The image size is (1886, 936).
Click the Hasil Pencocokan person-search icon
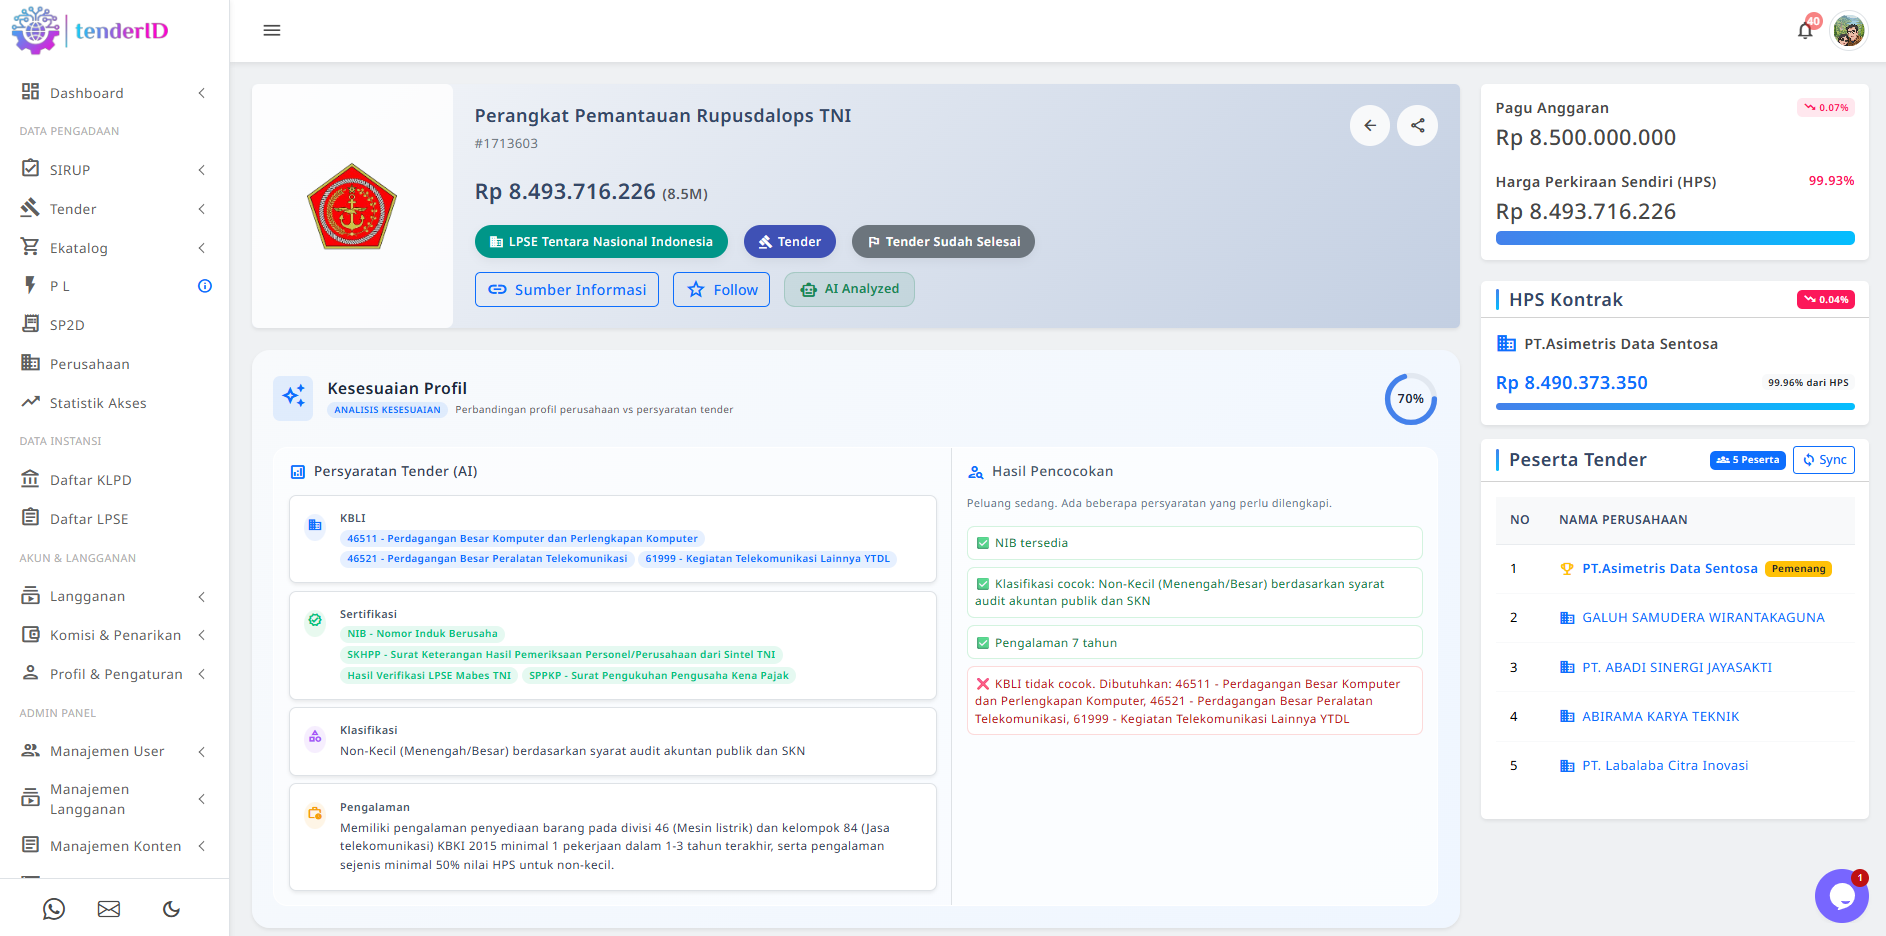click(976, 472)
